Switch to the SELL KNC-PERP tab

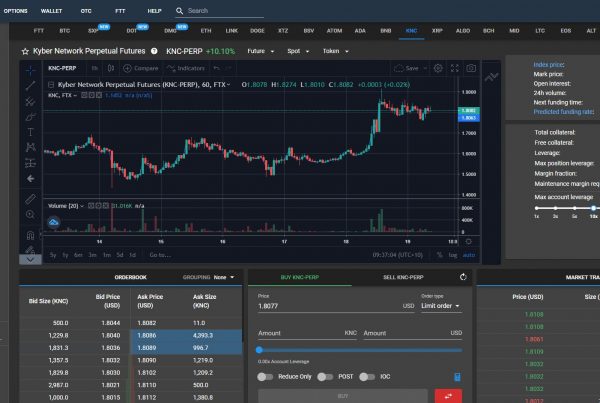coord(403,277)
